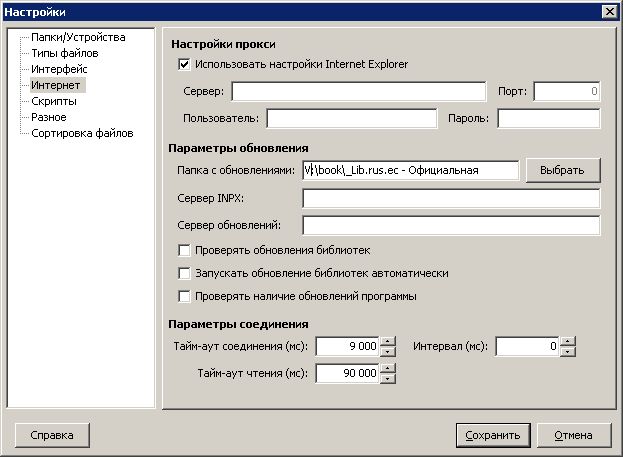The image size is (623, 457).
Task: Open help with Справка button
Action: click(51, 435)
